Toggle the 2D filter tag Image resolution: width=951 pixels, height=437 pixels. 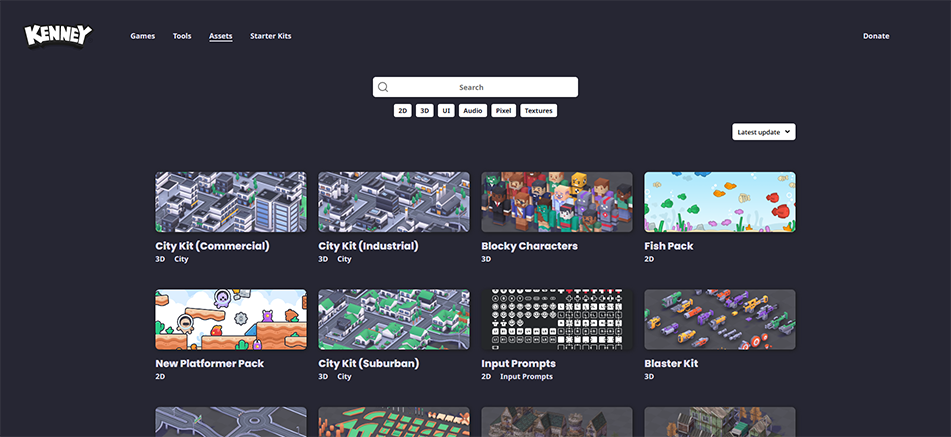click(x=402, y=111)
